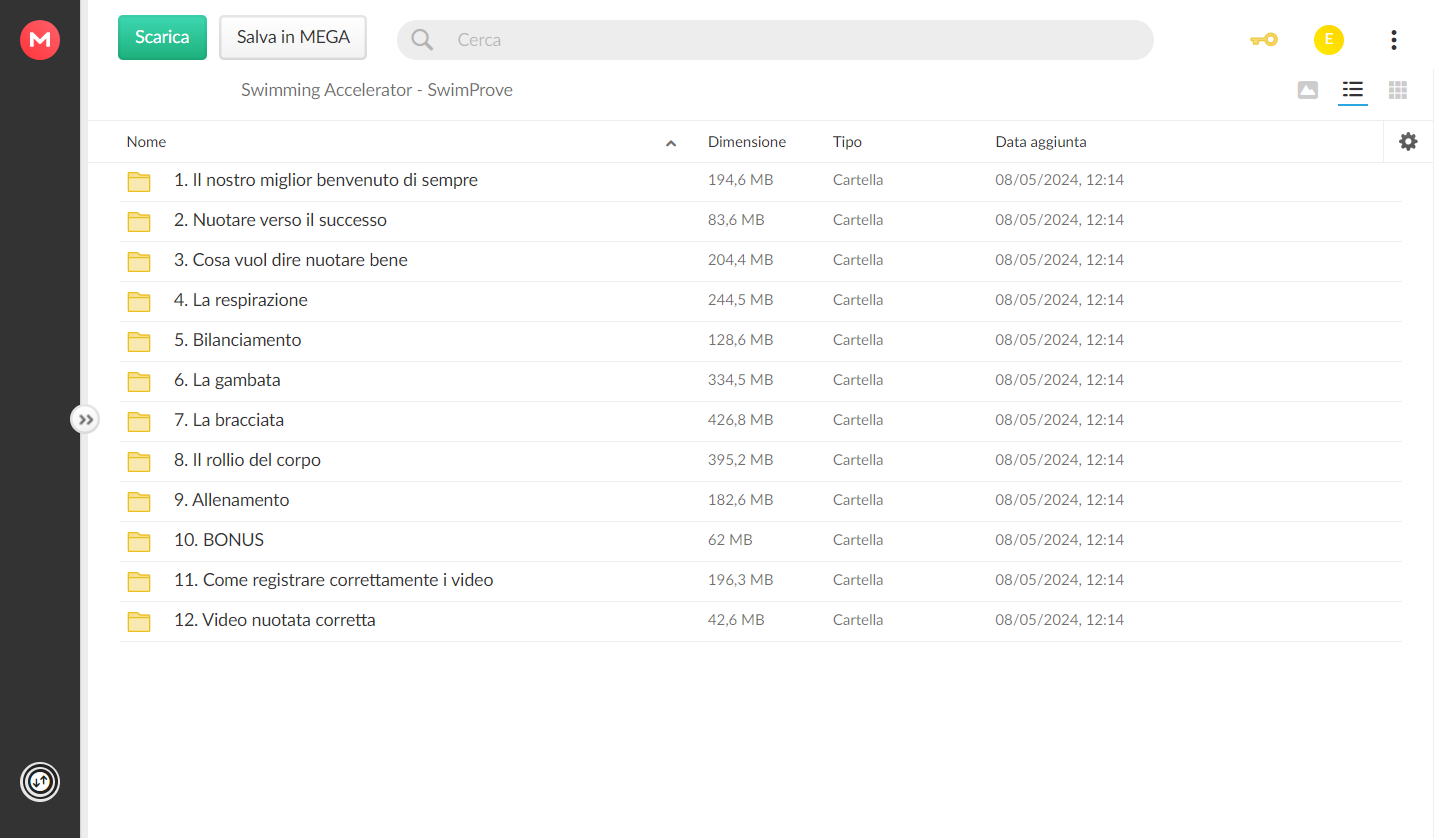This screenshot has height=838, width=1434.
Task: Open the three-dot more options menu
Action: [1393, 40]
